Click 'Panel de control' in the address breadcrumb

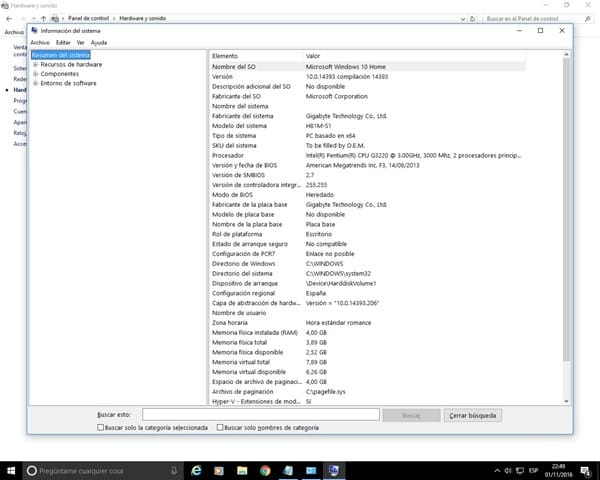pos(88,18)
